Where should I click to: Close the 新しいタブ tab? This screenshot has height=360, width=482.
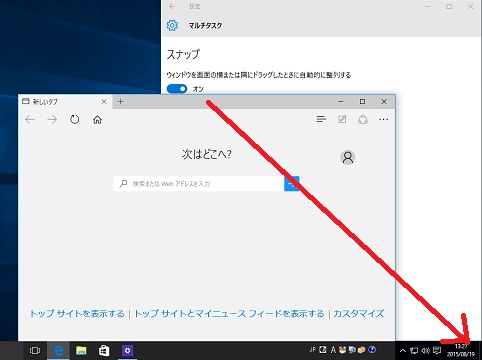coord(104,101)
